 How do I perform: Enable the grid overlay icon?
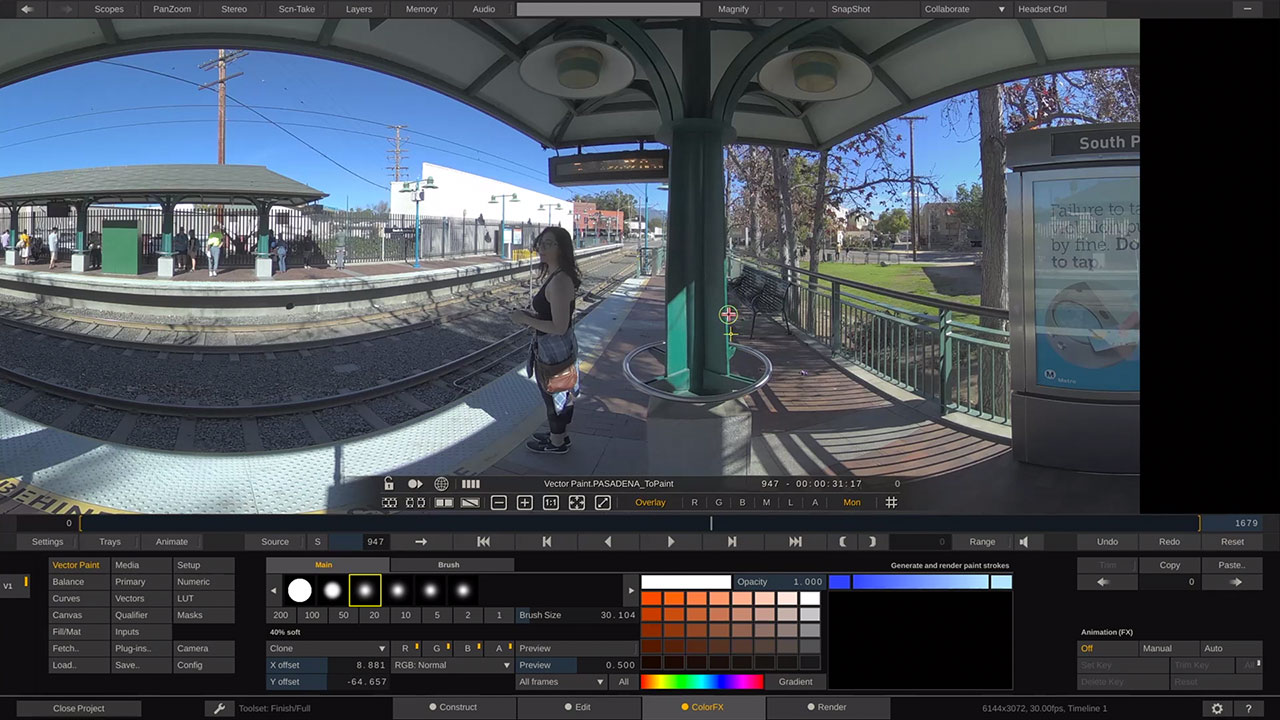891,502
